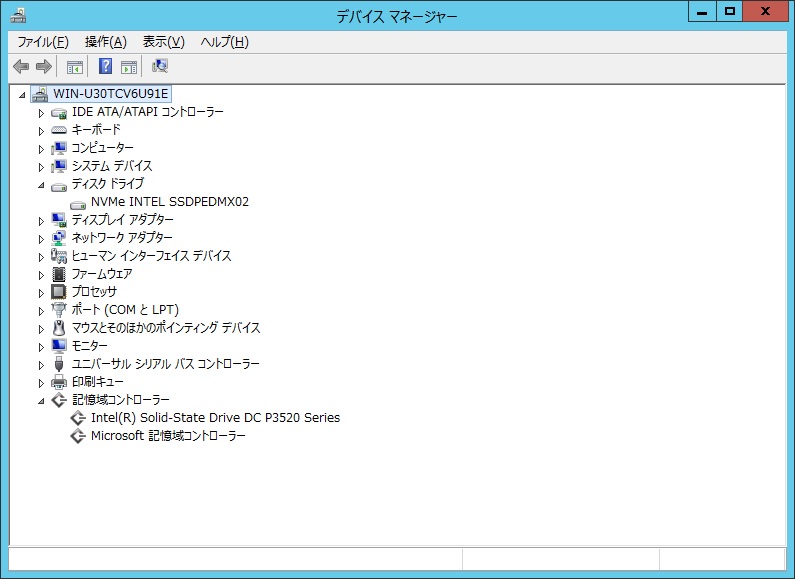795x579 pixels.
Task: Open the 操作(A) menu
Action: pyautogui.click(x=105, y=42)
